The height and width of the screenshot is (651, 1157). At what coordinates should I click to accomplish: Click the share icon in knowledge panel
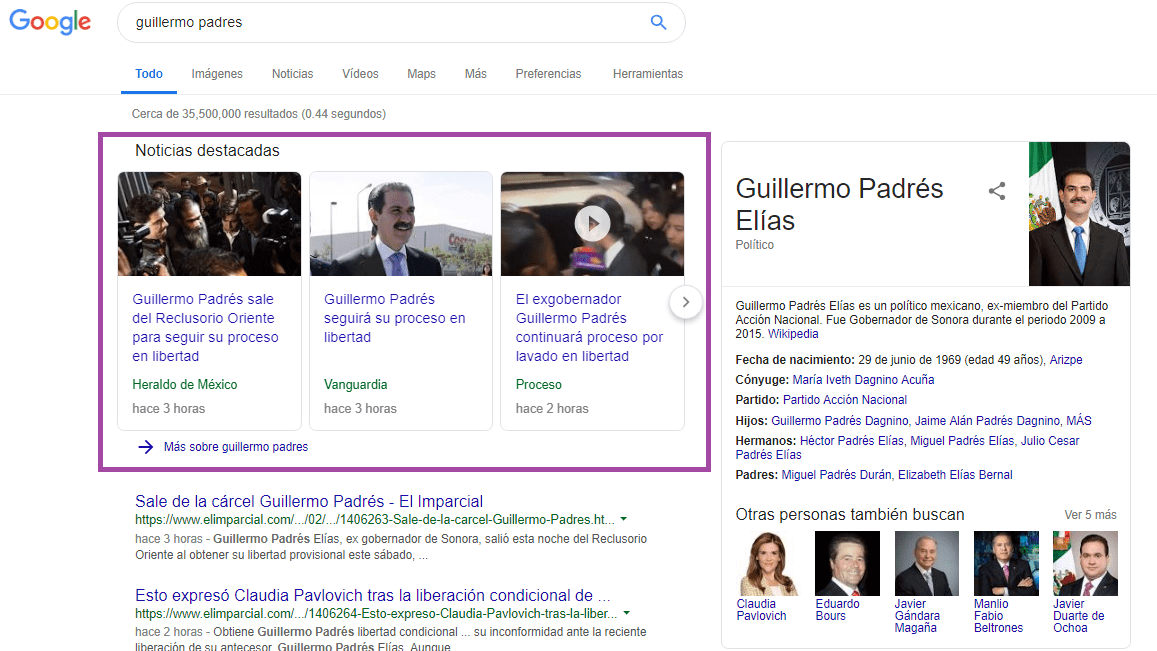tap(996, 191)
